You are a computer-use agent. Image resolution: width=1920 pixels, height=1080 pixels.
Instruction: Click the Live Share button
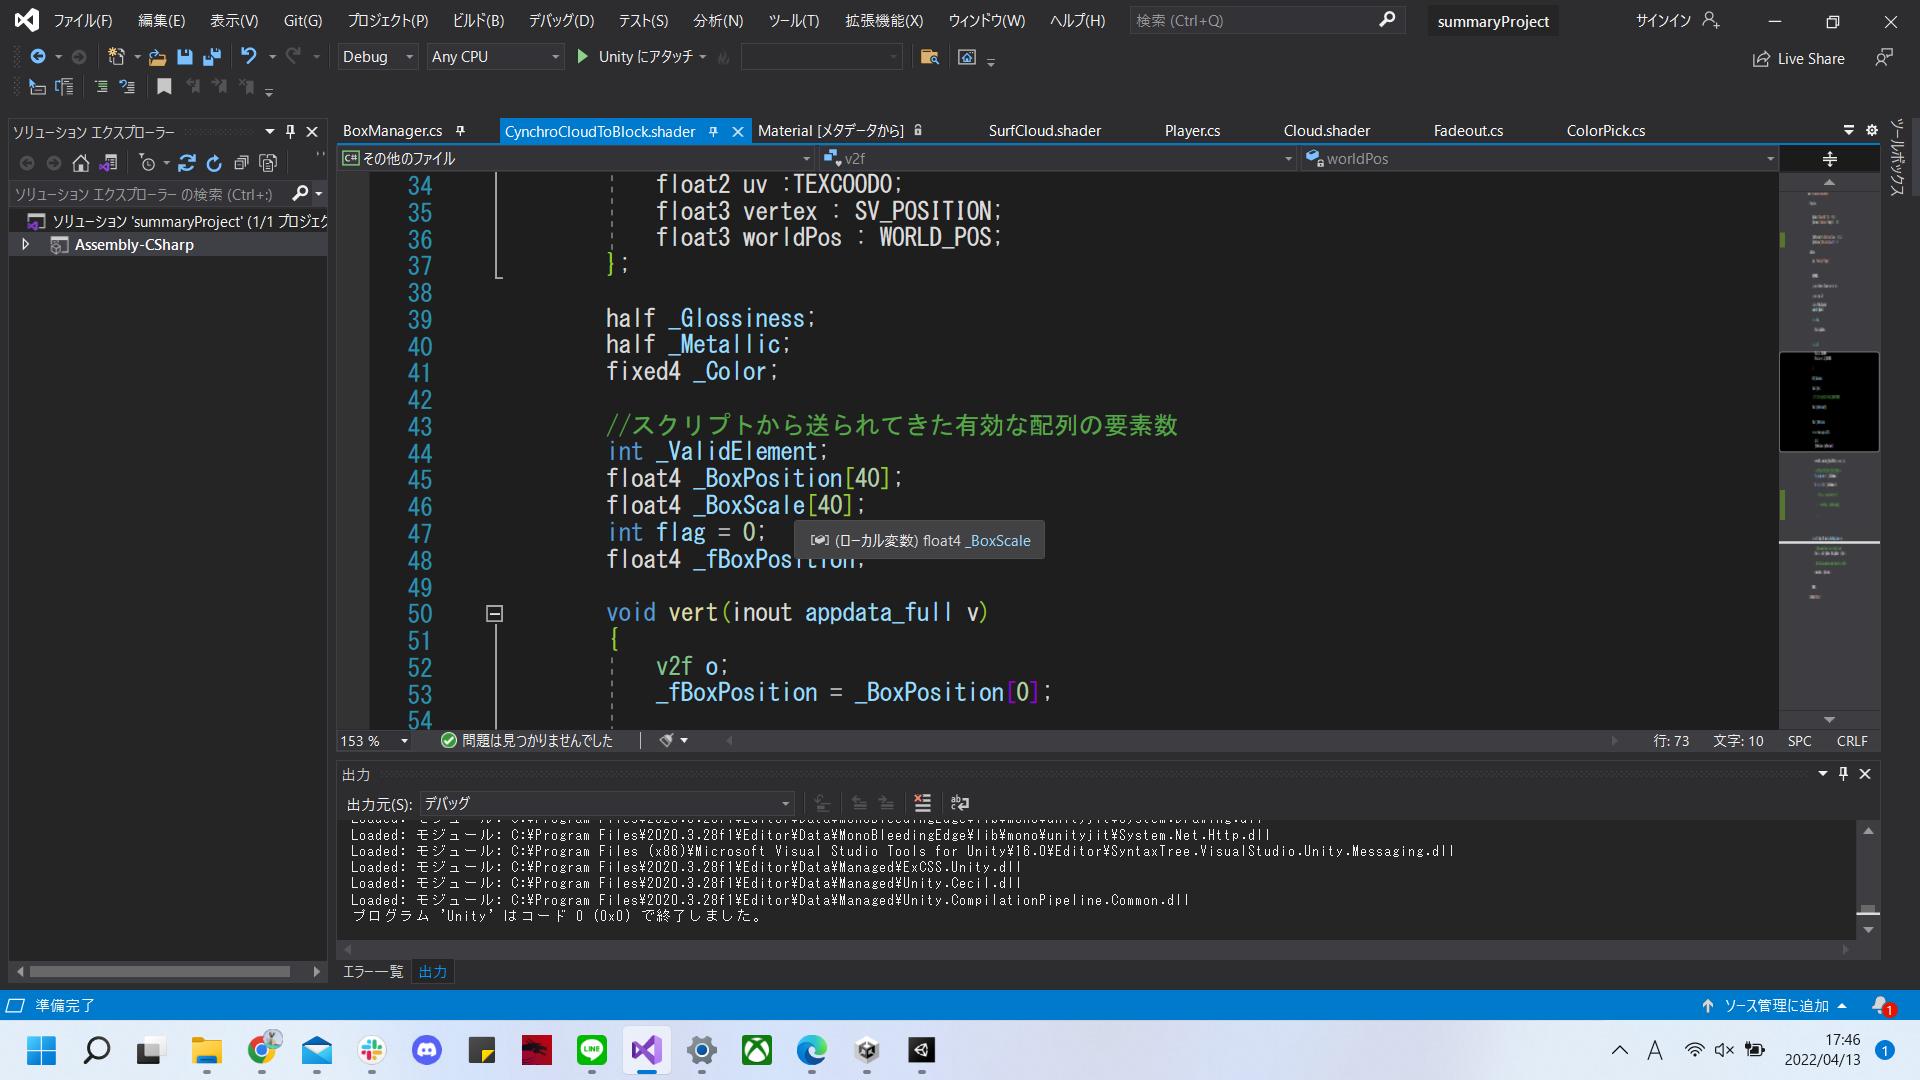click(1798, 58)
